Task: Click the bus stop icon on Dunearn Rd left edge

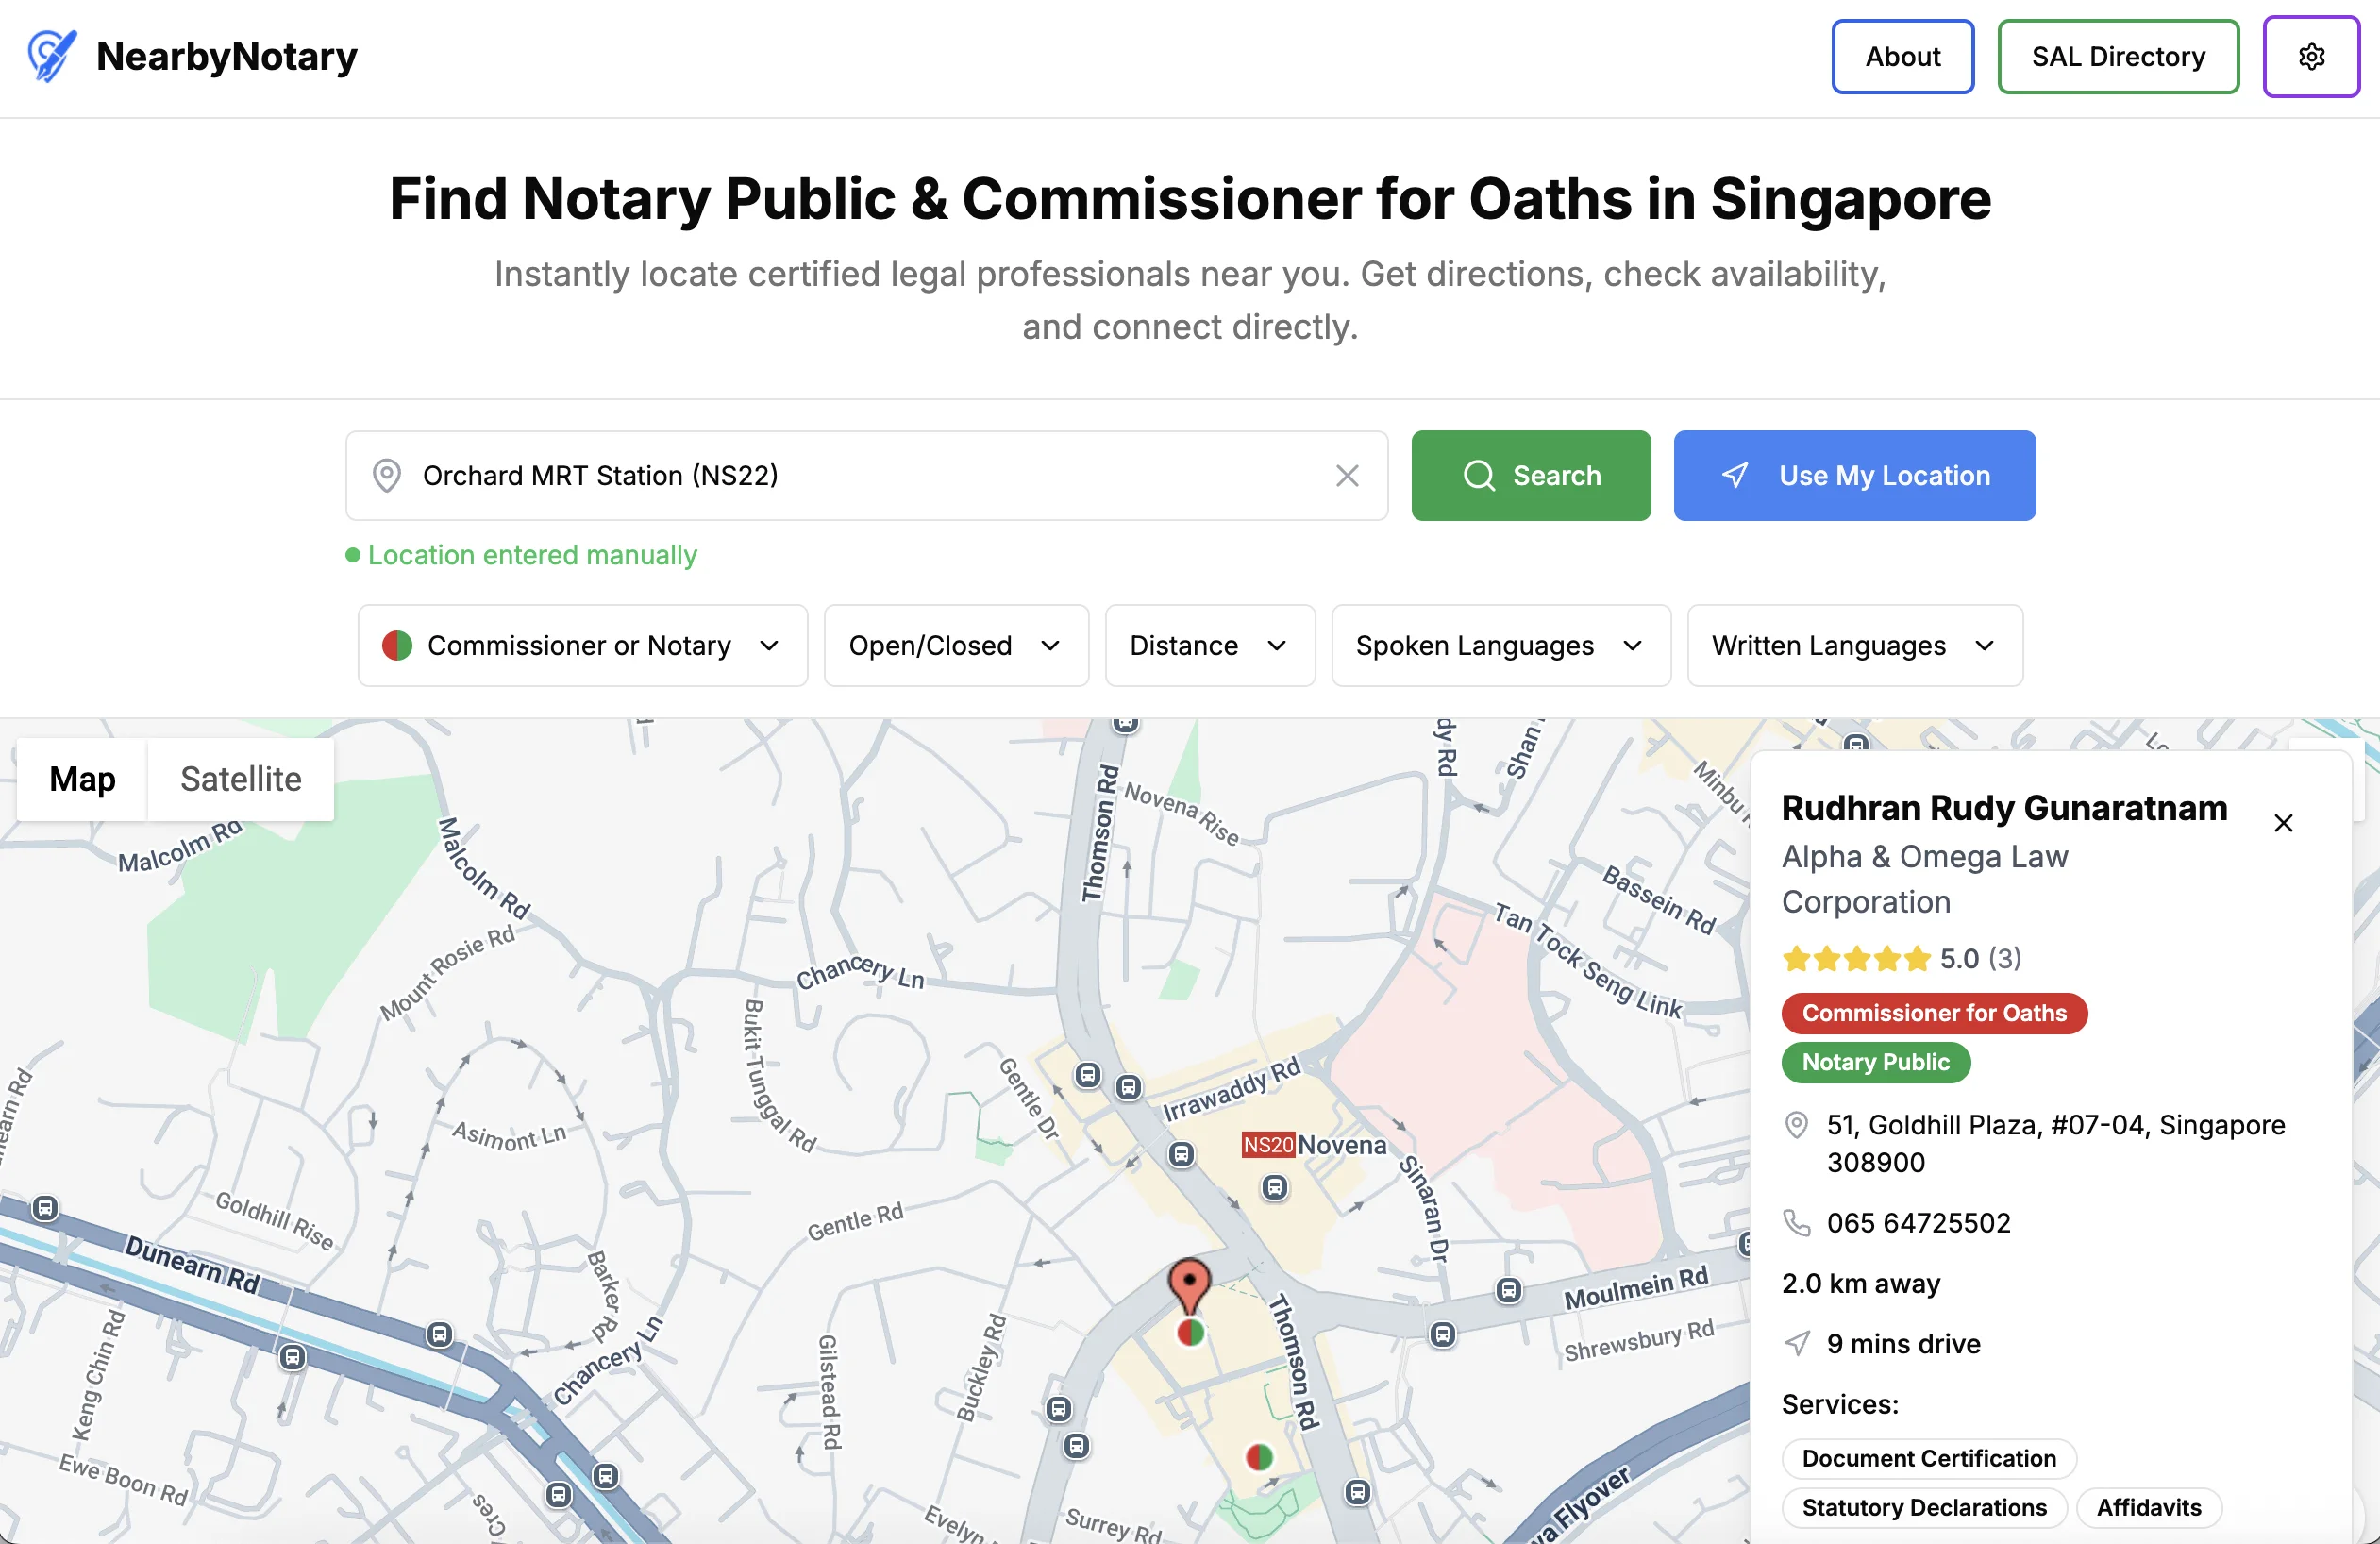Action: coord(45,1208)
